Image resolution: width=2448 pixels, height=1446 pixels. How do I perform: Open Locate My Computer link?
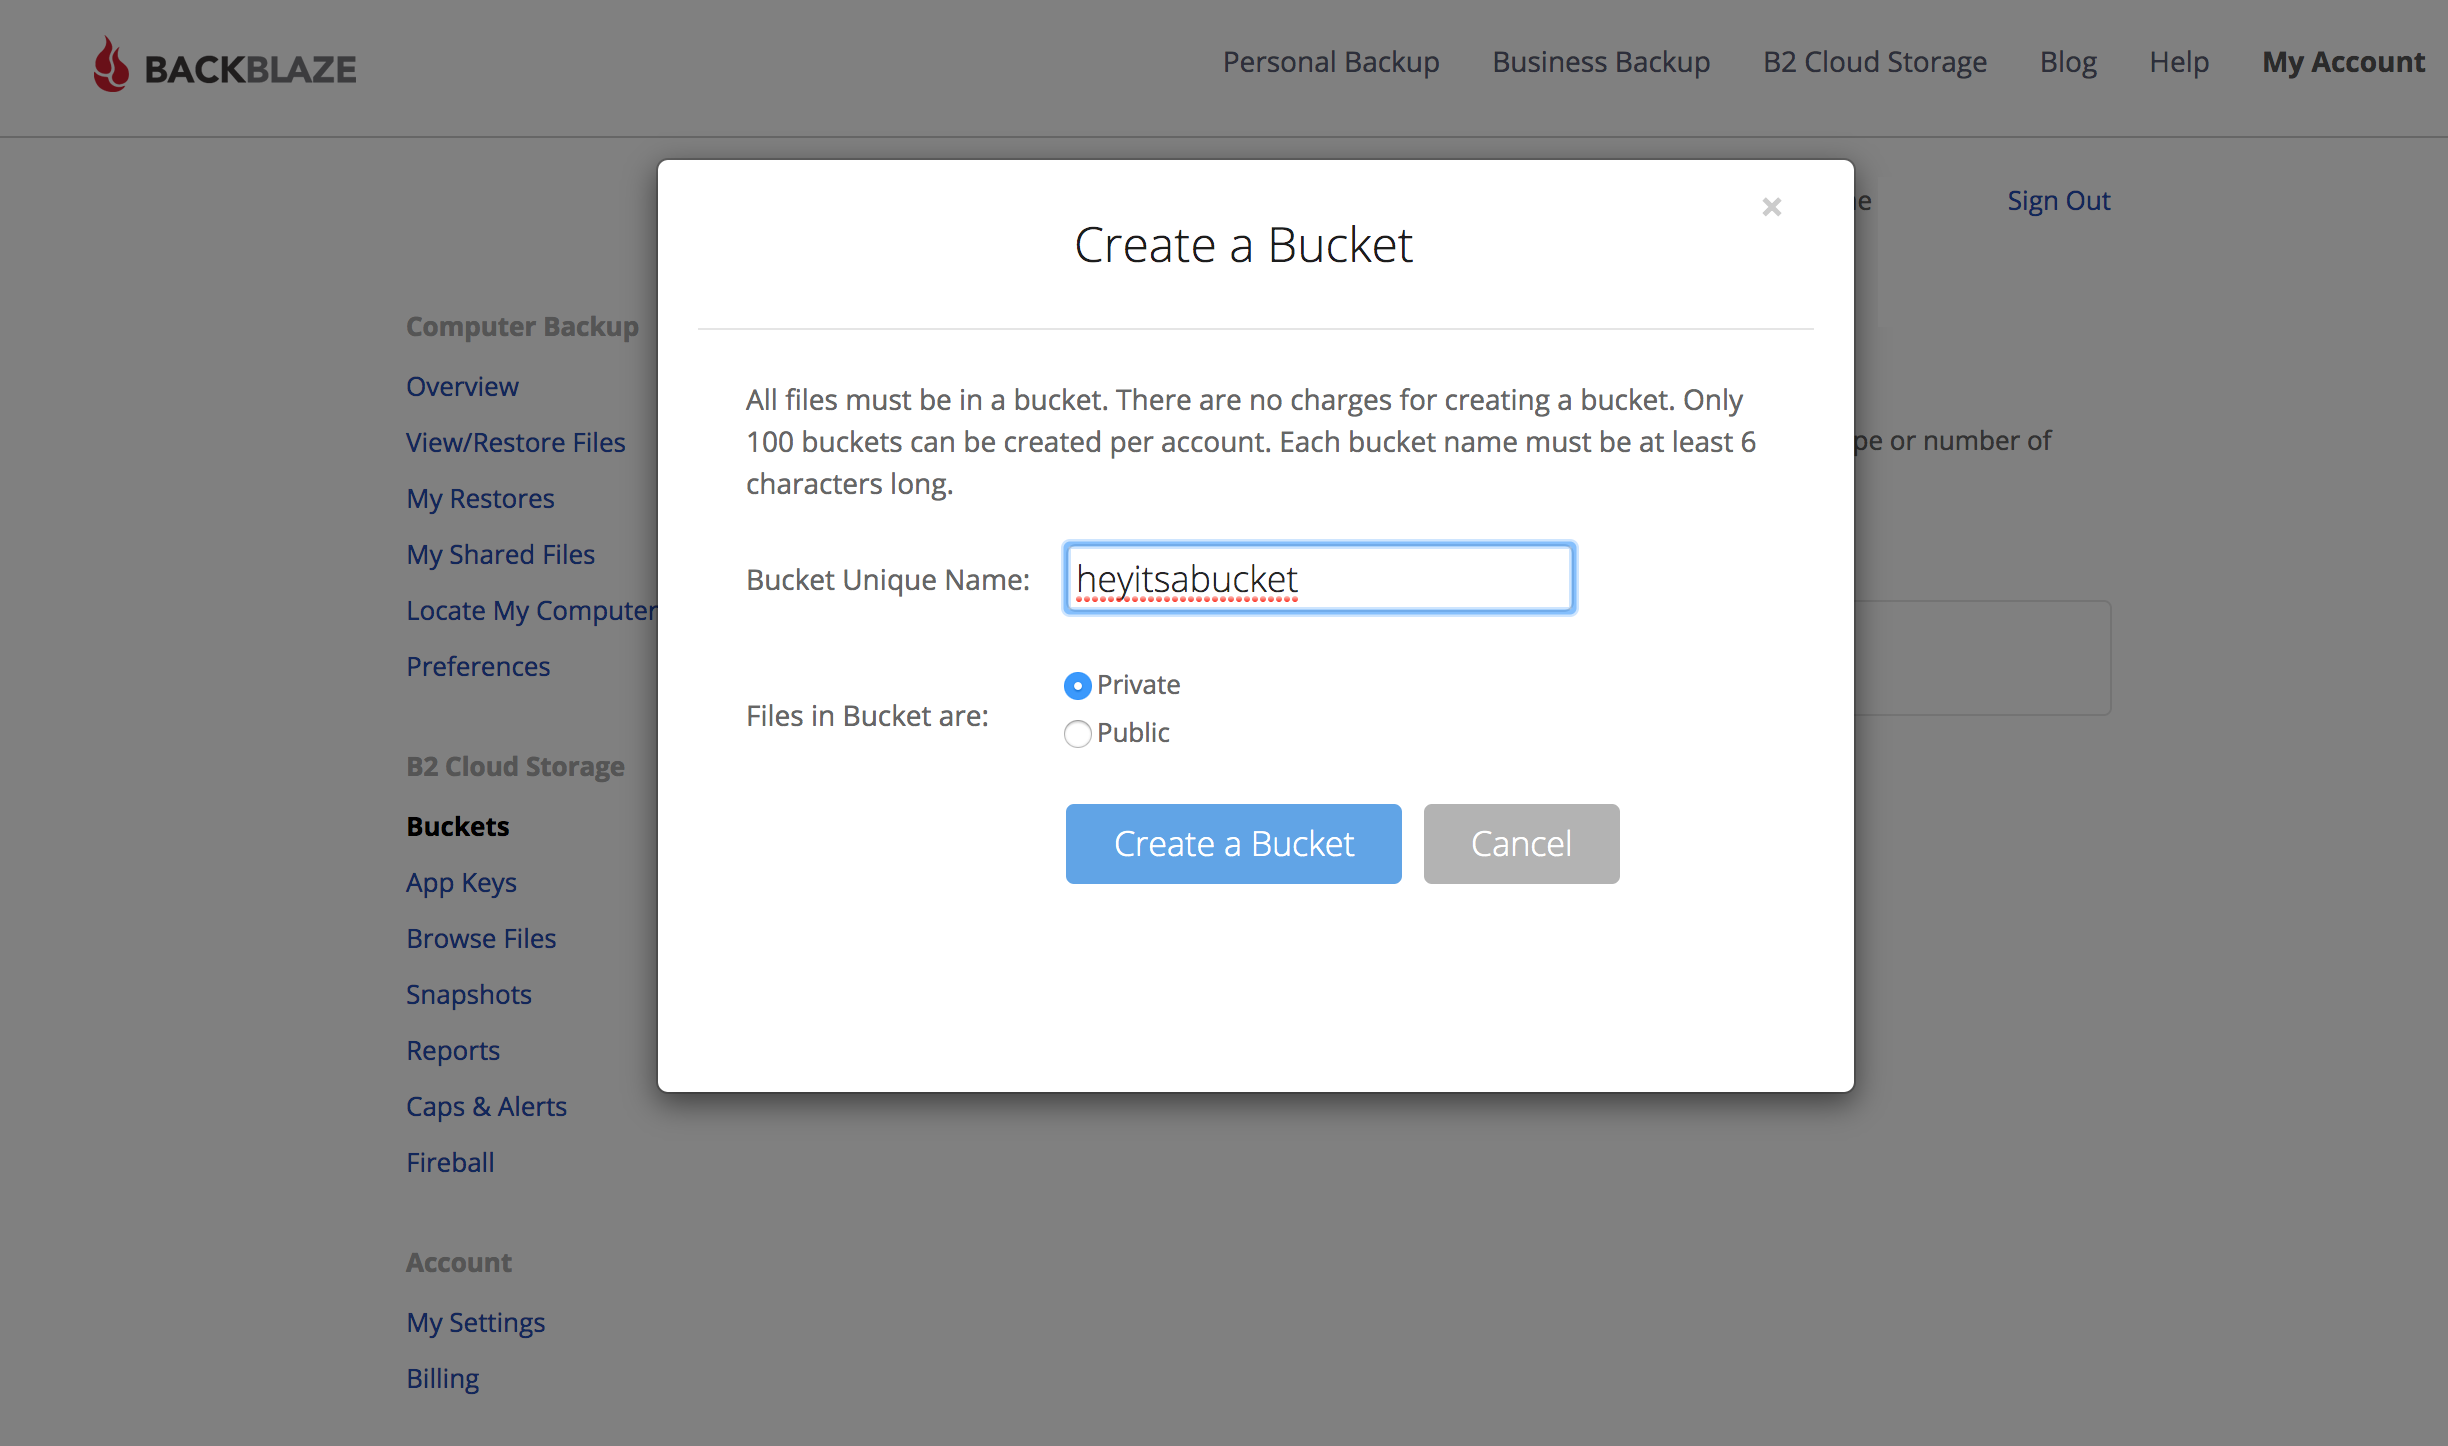pos(532,611)
